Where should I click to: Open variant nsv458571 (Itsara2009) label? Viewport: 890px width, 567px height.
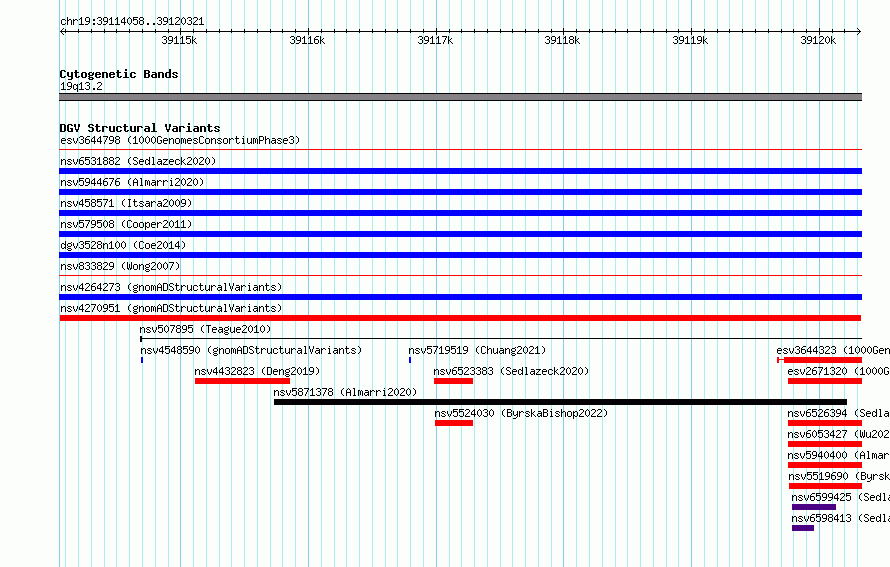(x=126, y=203)
